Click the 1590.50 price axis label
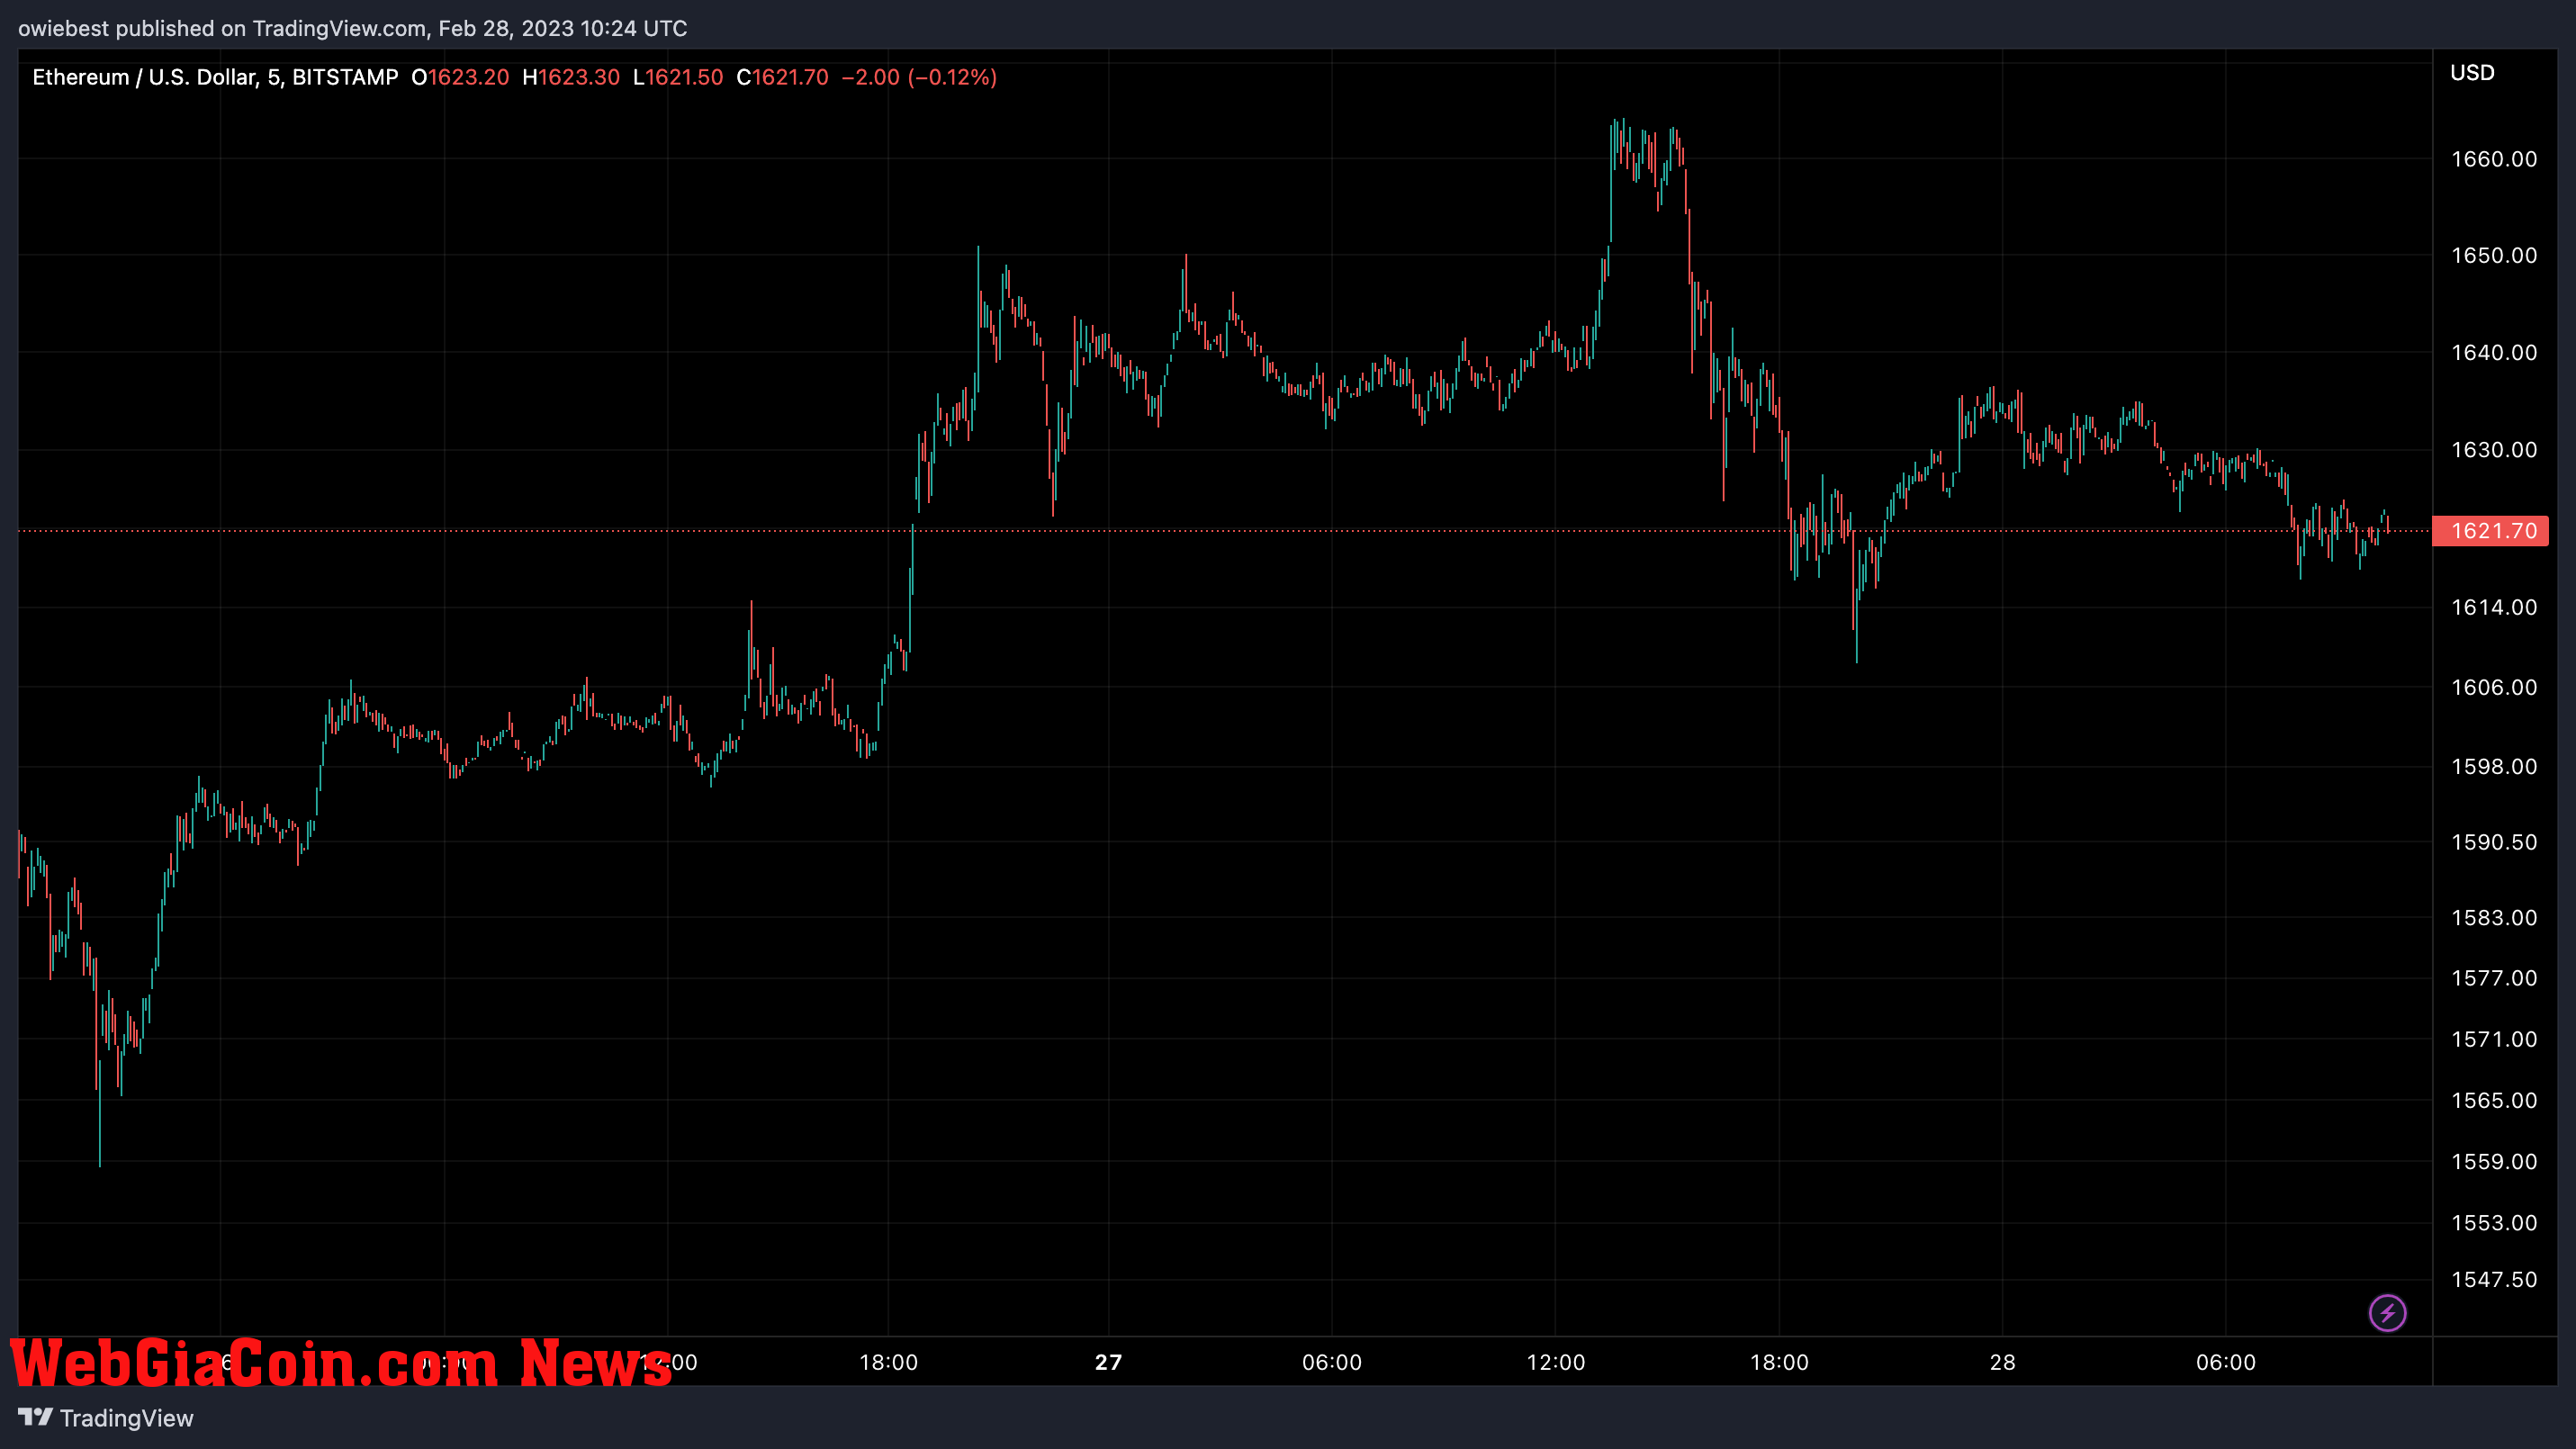Screen dimensions: 2576x1449 point(2494,842)
